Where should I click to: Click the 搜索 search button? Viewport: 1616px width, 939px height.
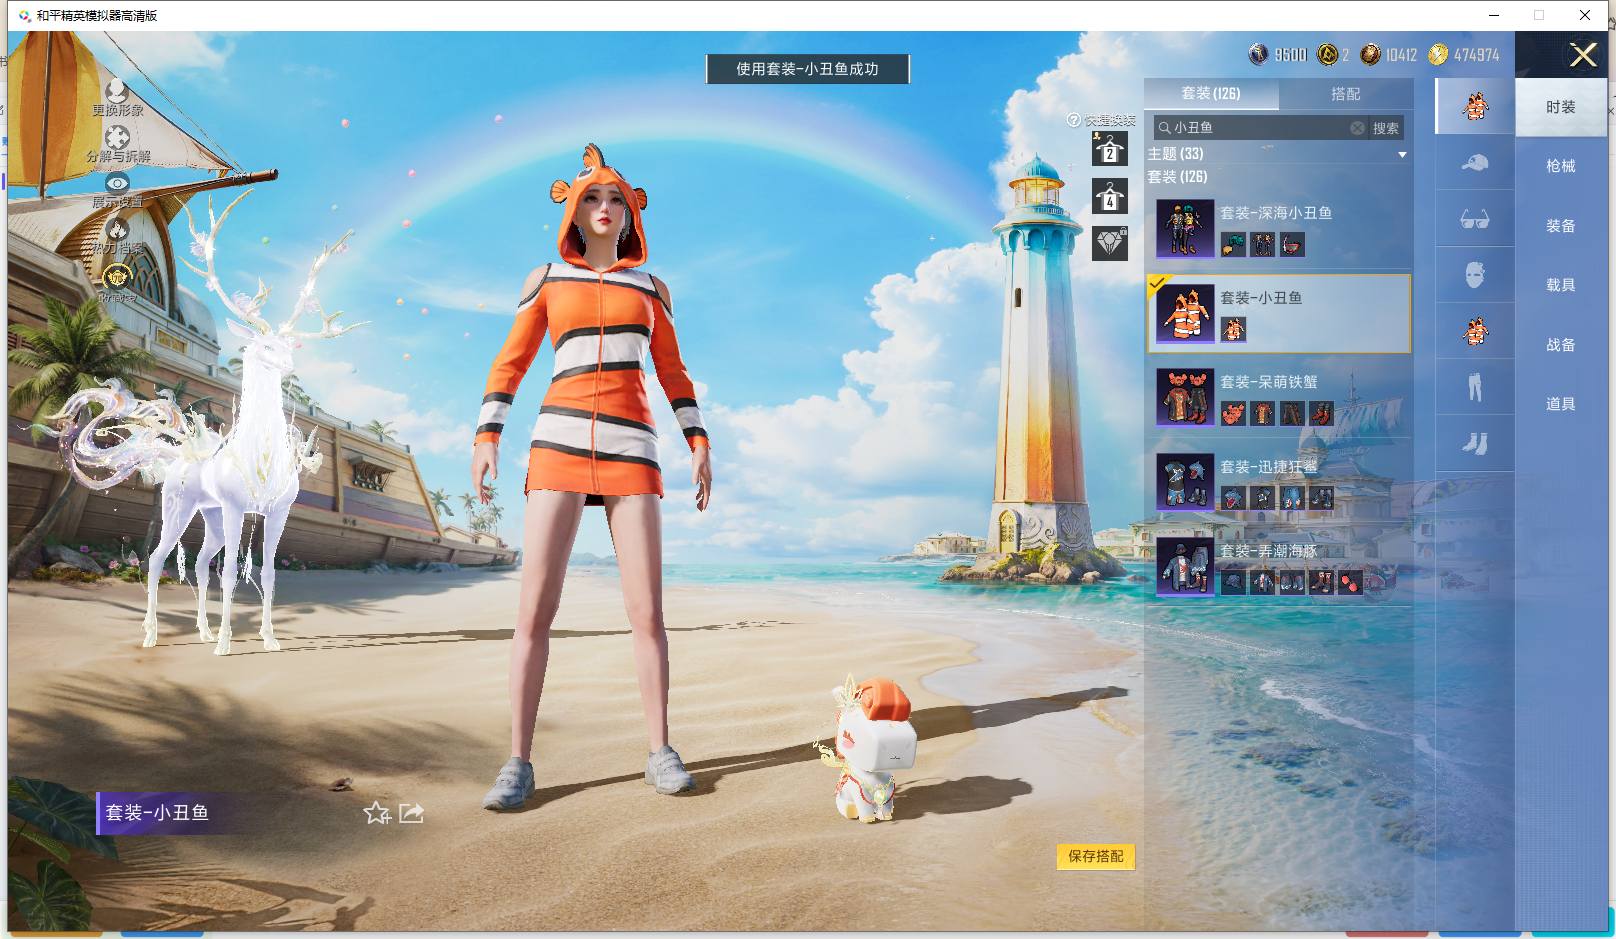1386,128
